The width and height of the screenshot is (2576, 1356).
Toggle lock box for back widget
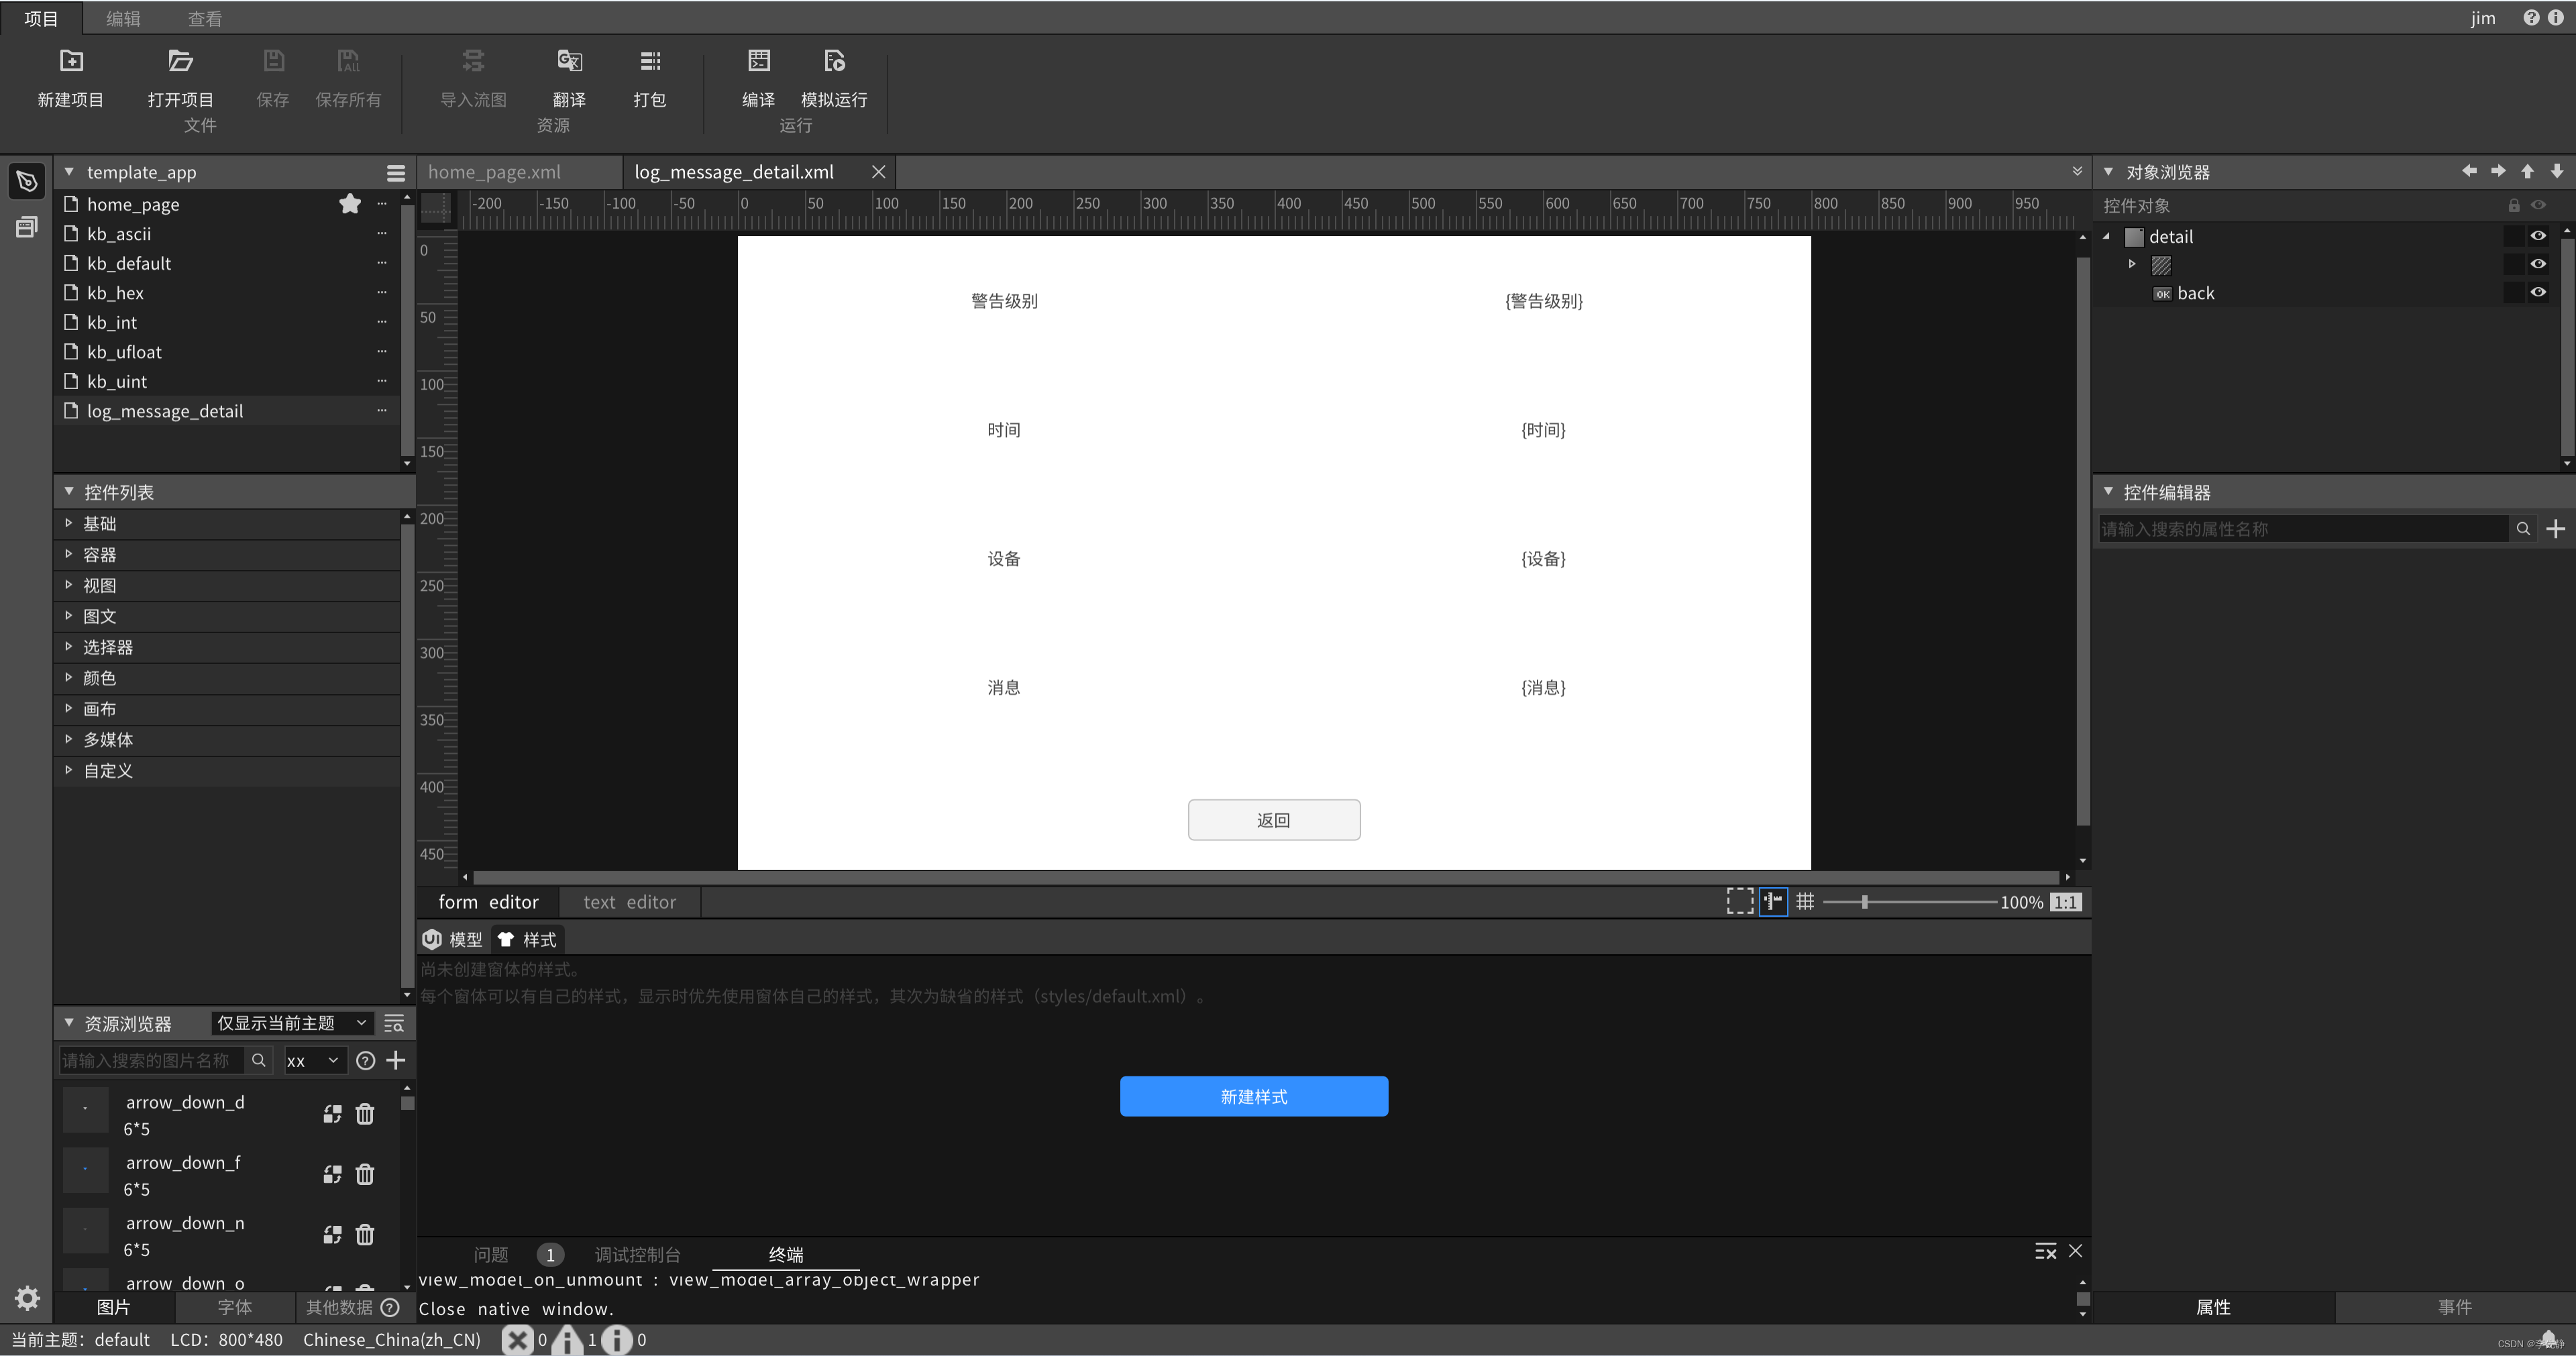pyautogui.click(x=2513, y=292)
